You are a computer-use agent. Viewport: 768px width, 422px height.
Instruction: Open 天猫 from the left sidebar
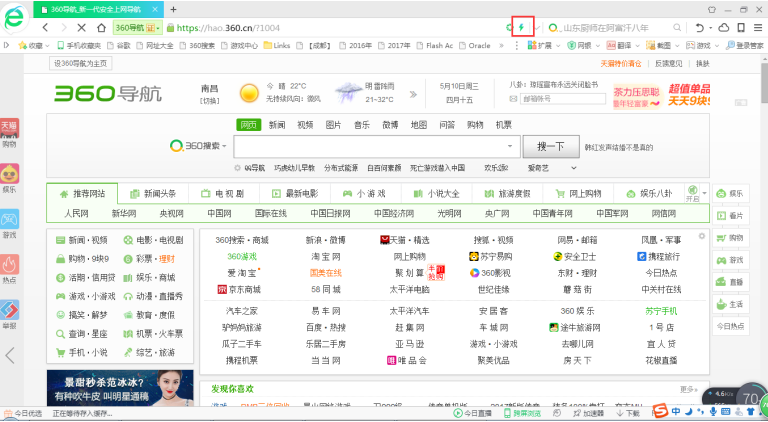(9, 132)
